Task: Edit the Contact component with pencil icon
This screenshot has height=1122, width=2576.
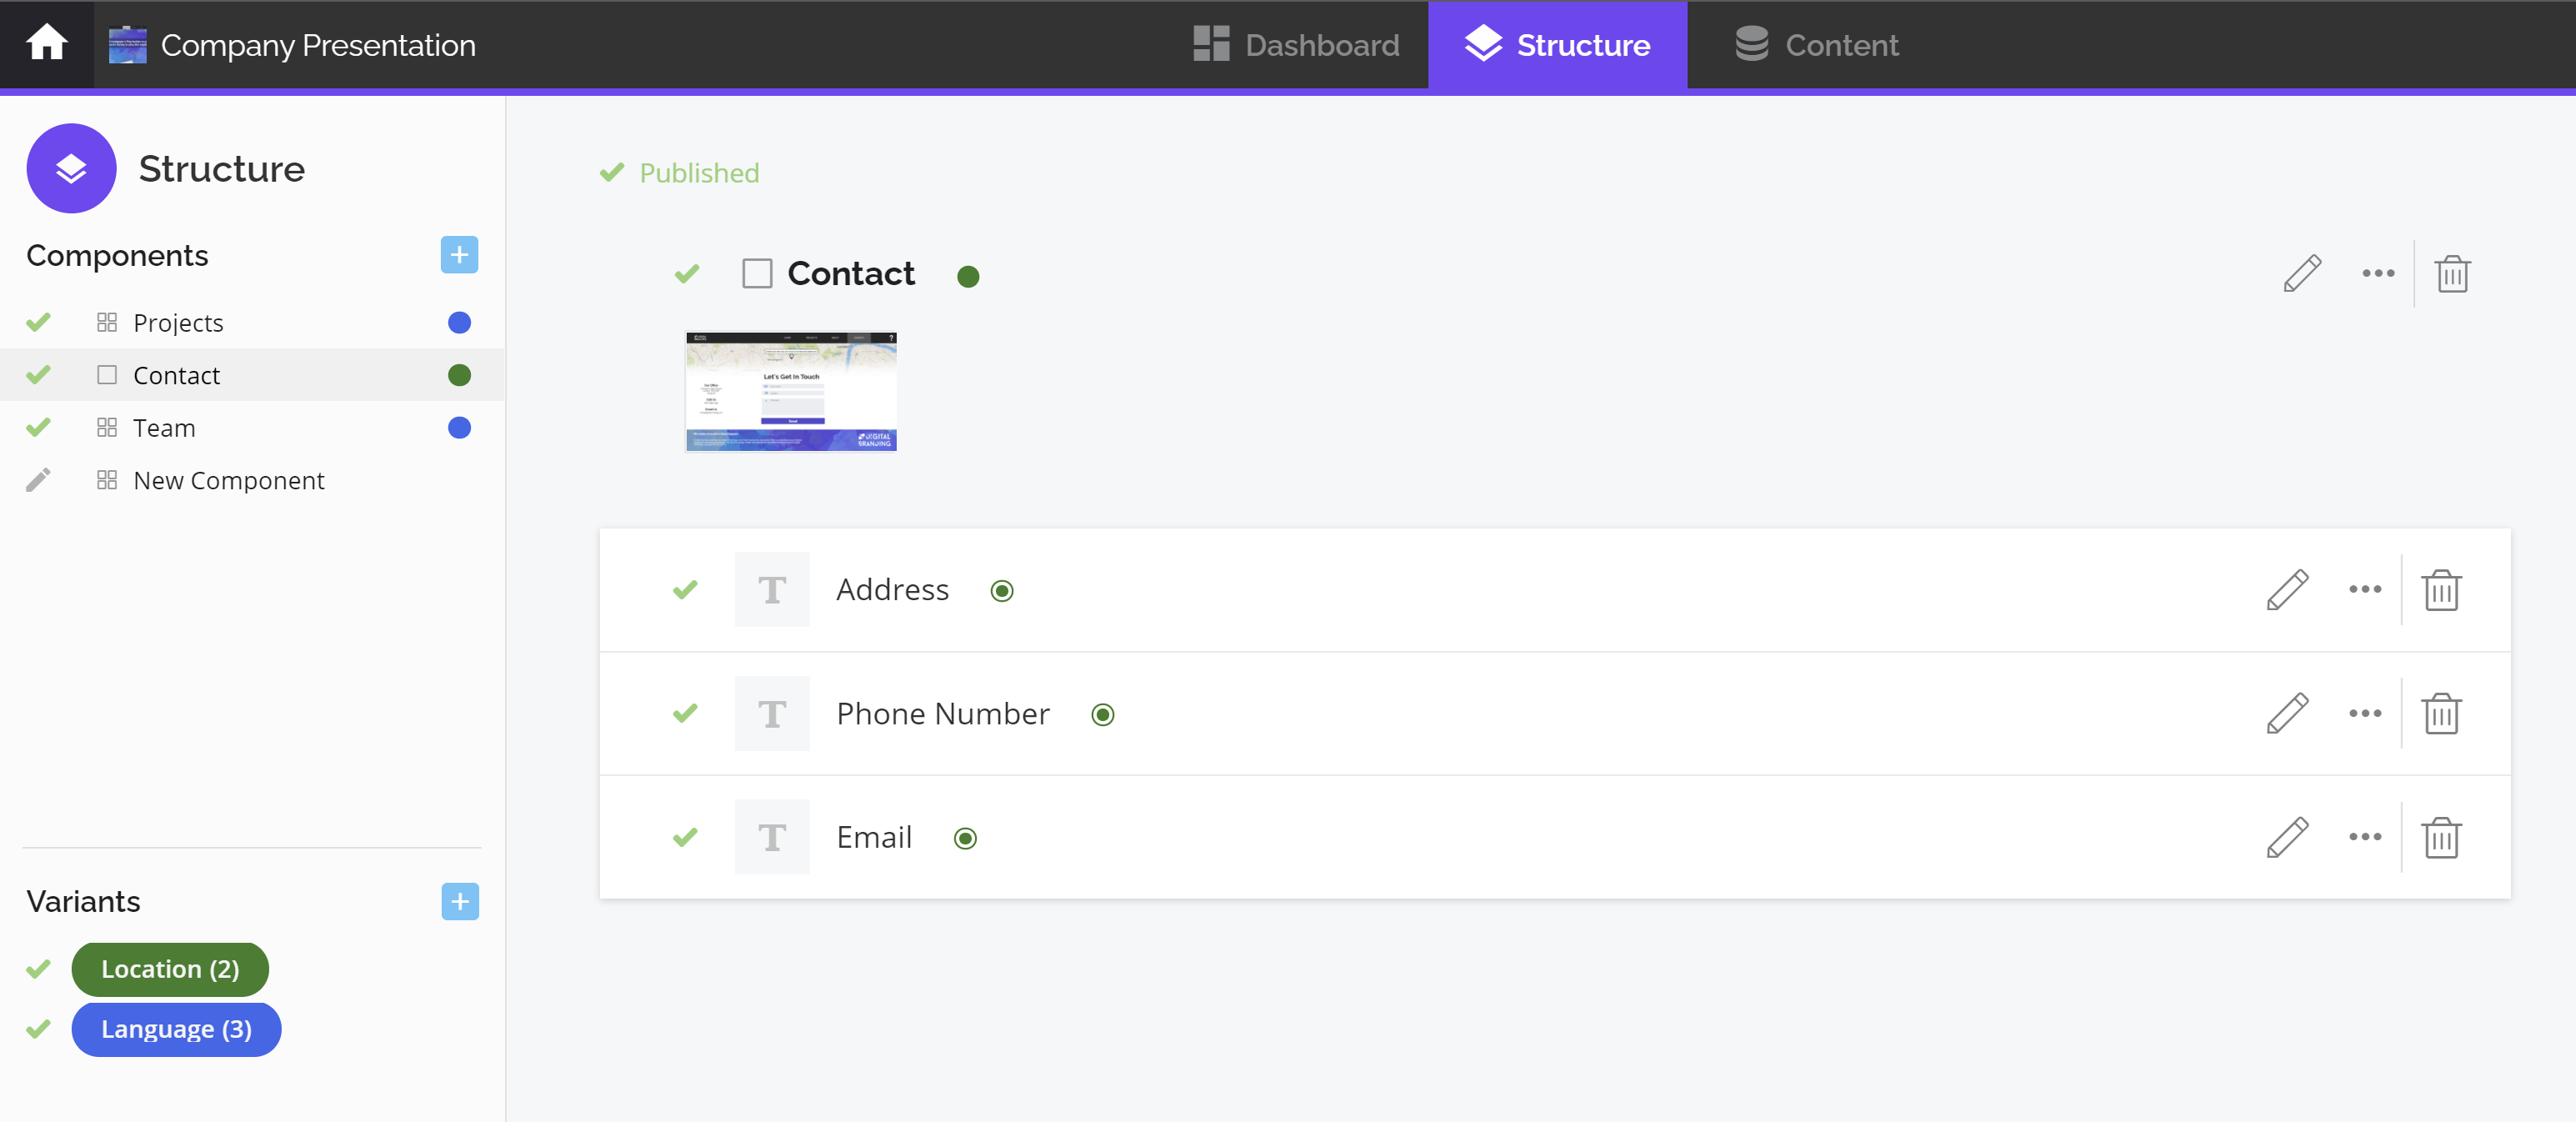Action: 2301,273
